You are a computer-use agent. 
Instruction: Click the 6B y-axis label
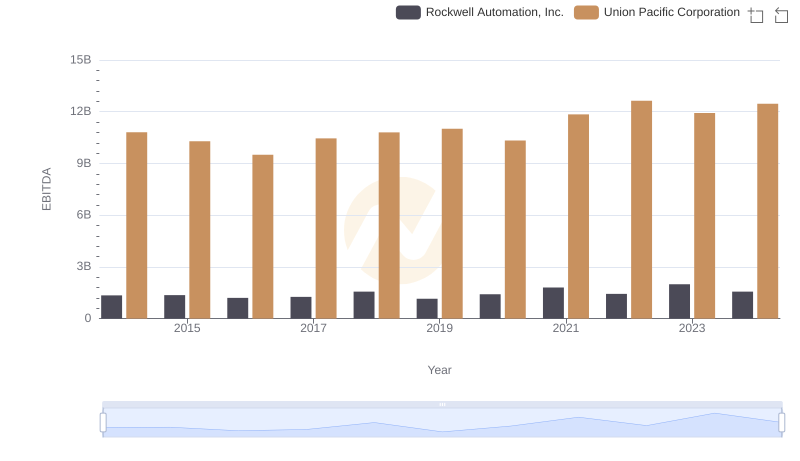(x=84, y=215)
